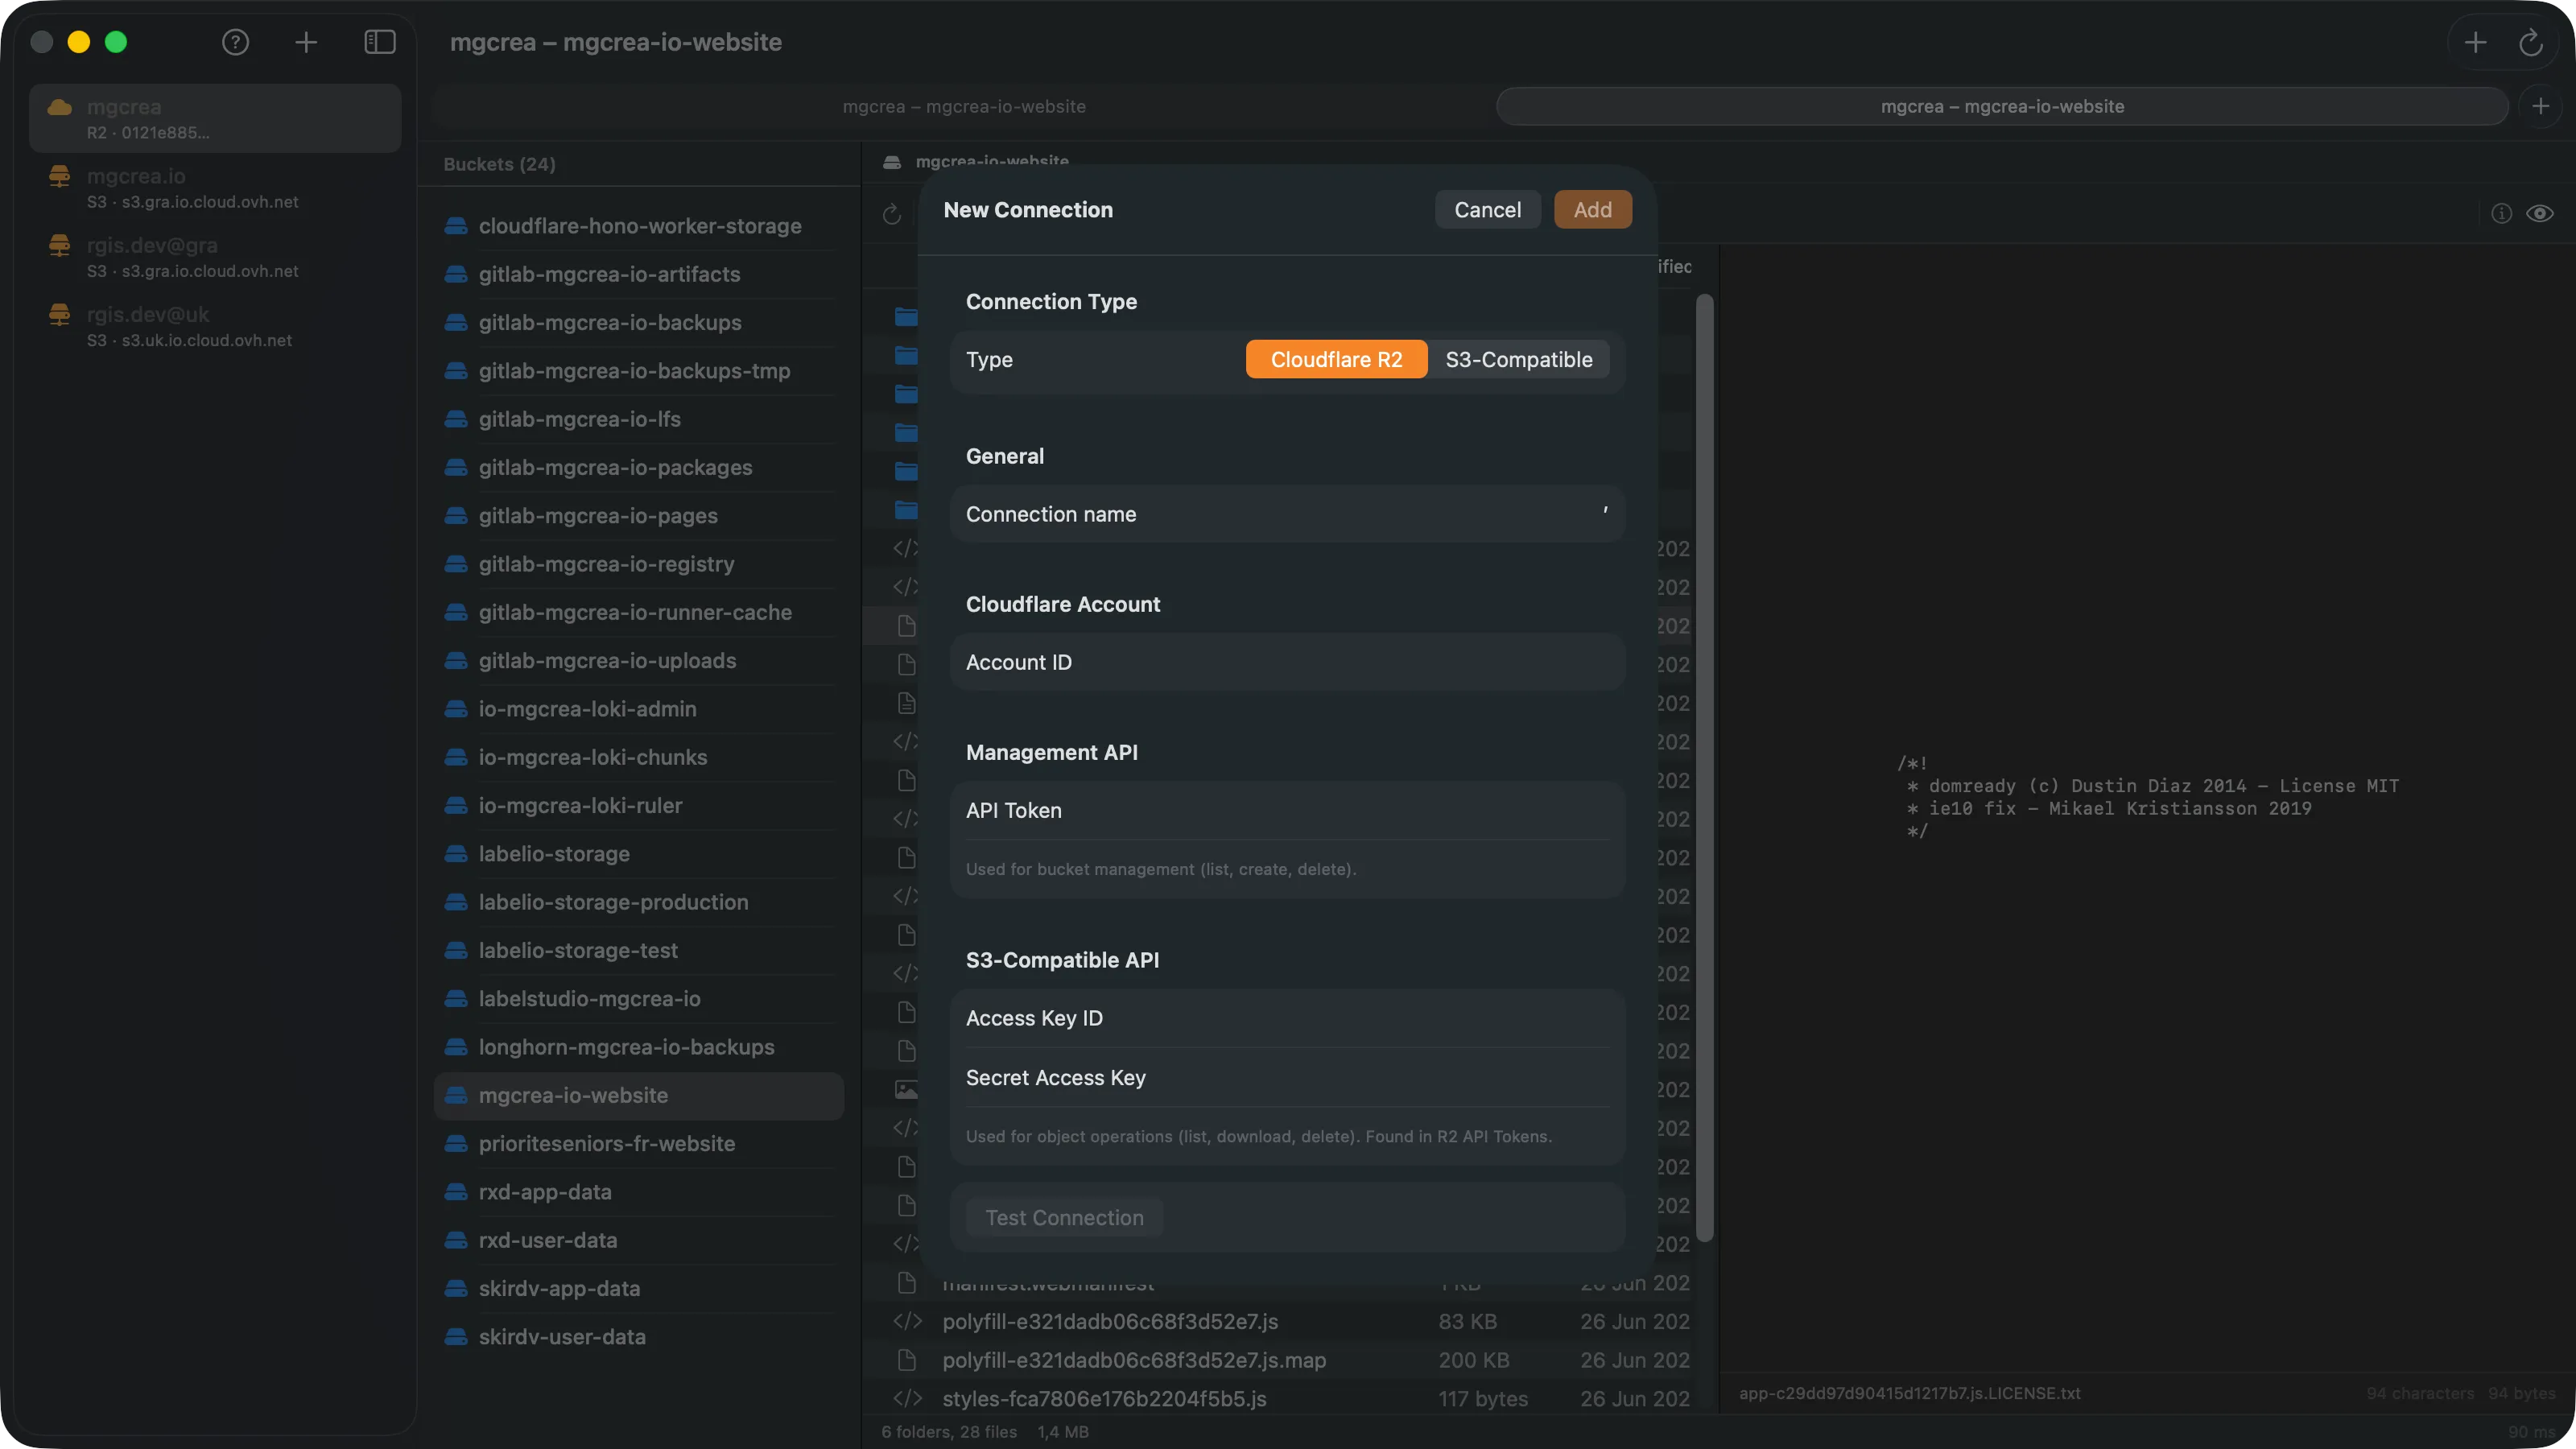Click the new tab plus icon
This screenshot has width=2576, height=1449.
click(x=2541, y=106)
